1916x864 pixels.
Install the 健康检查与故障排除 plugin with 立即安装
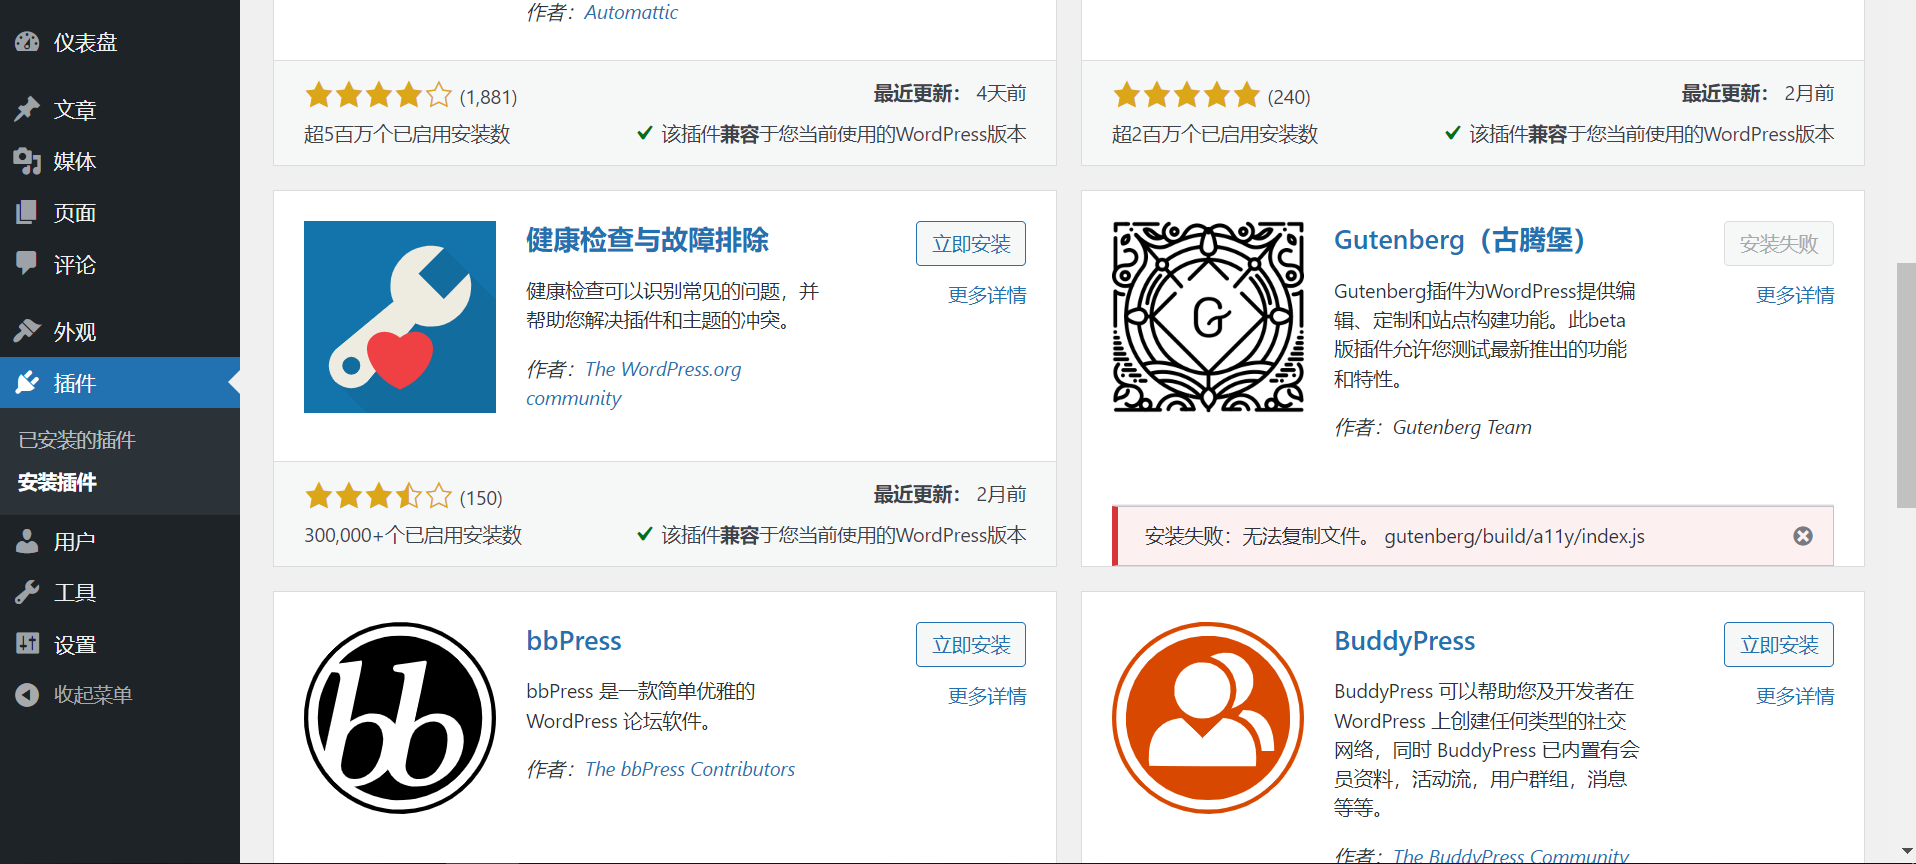(x=971, y=243)
